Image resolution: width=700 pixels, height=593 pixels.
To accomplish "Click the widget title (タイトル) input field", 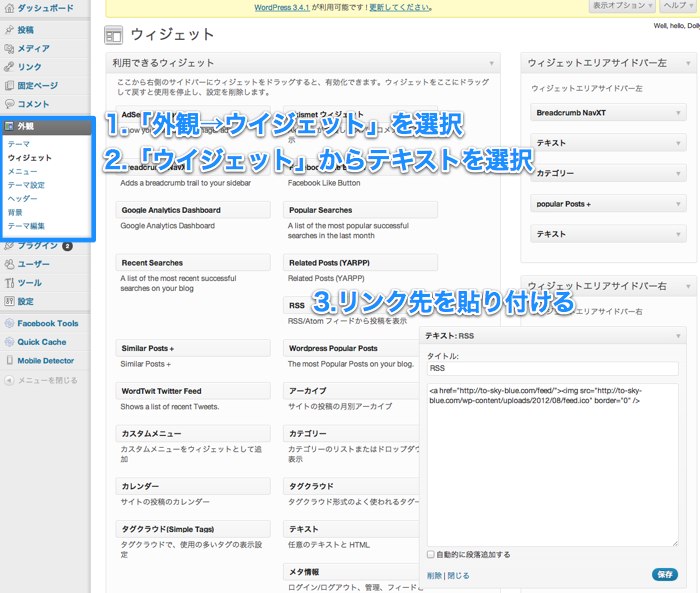I will click(553, 368).
